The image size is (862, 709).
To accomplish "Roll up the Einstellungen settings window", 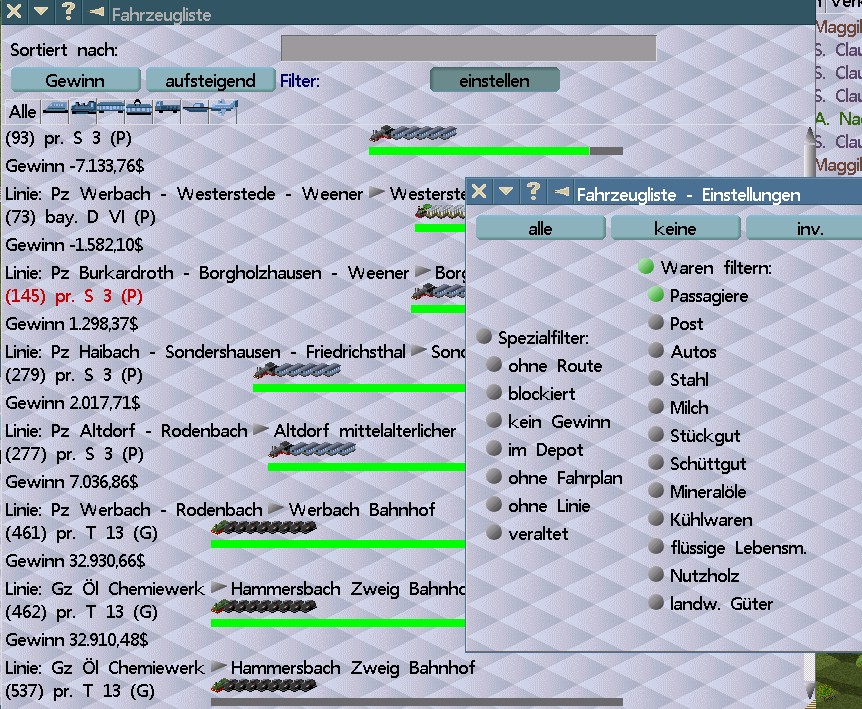I will (506, 191).
